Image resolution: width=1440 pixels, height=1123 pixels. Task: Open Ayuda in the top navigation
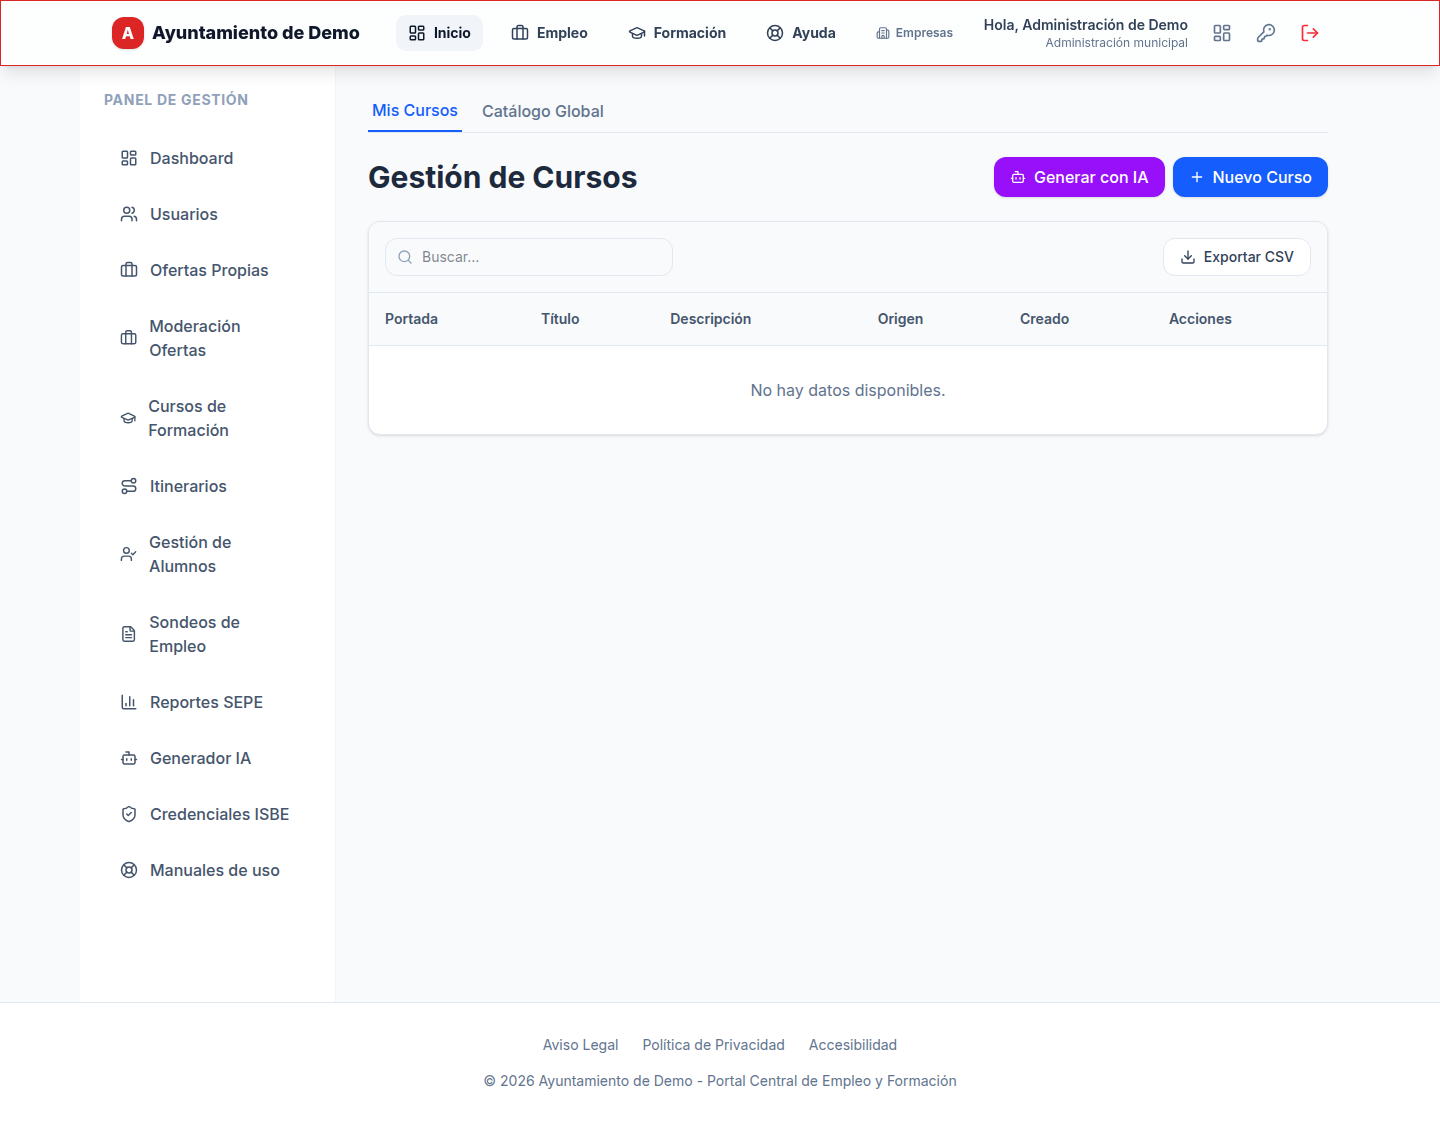coord(801,33)
